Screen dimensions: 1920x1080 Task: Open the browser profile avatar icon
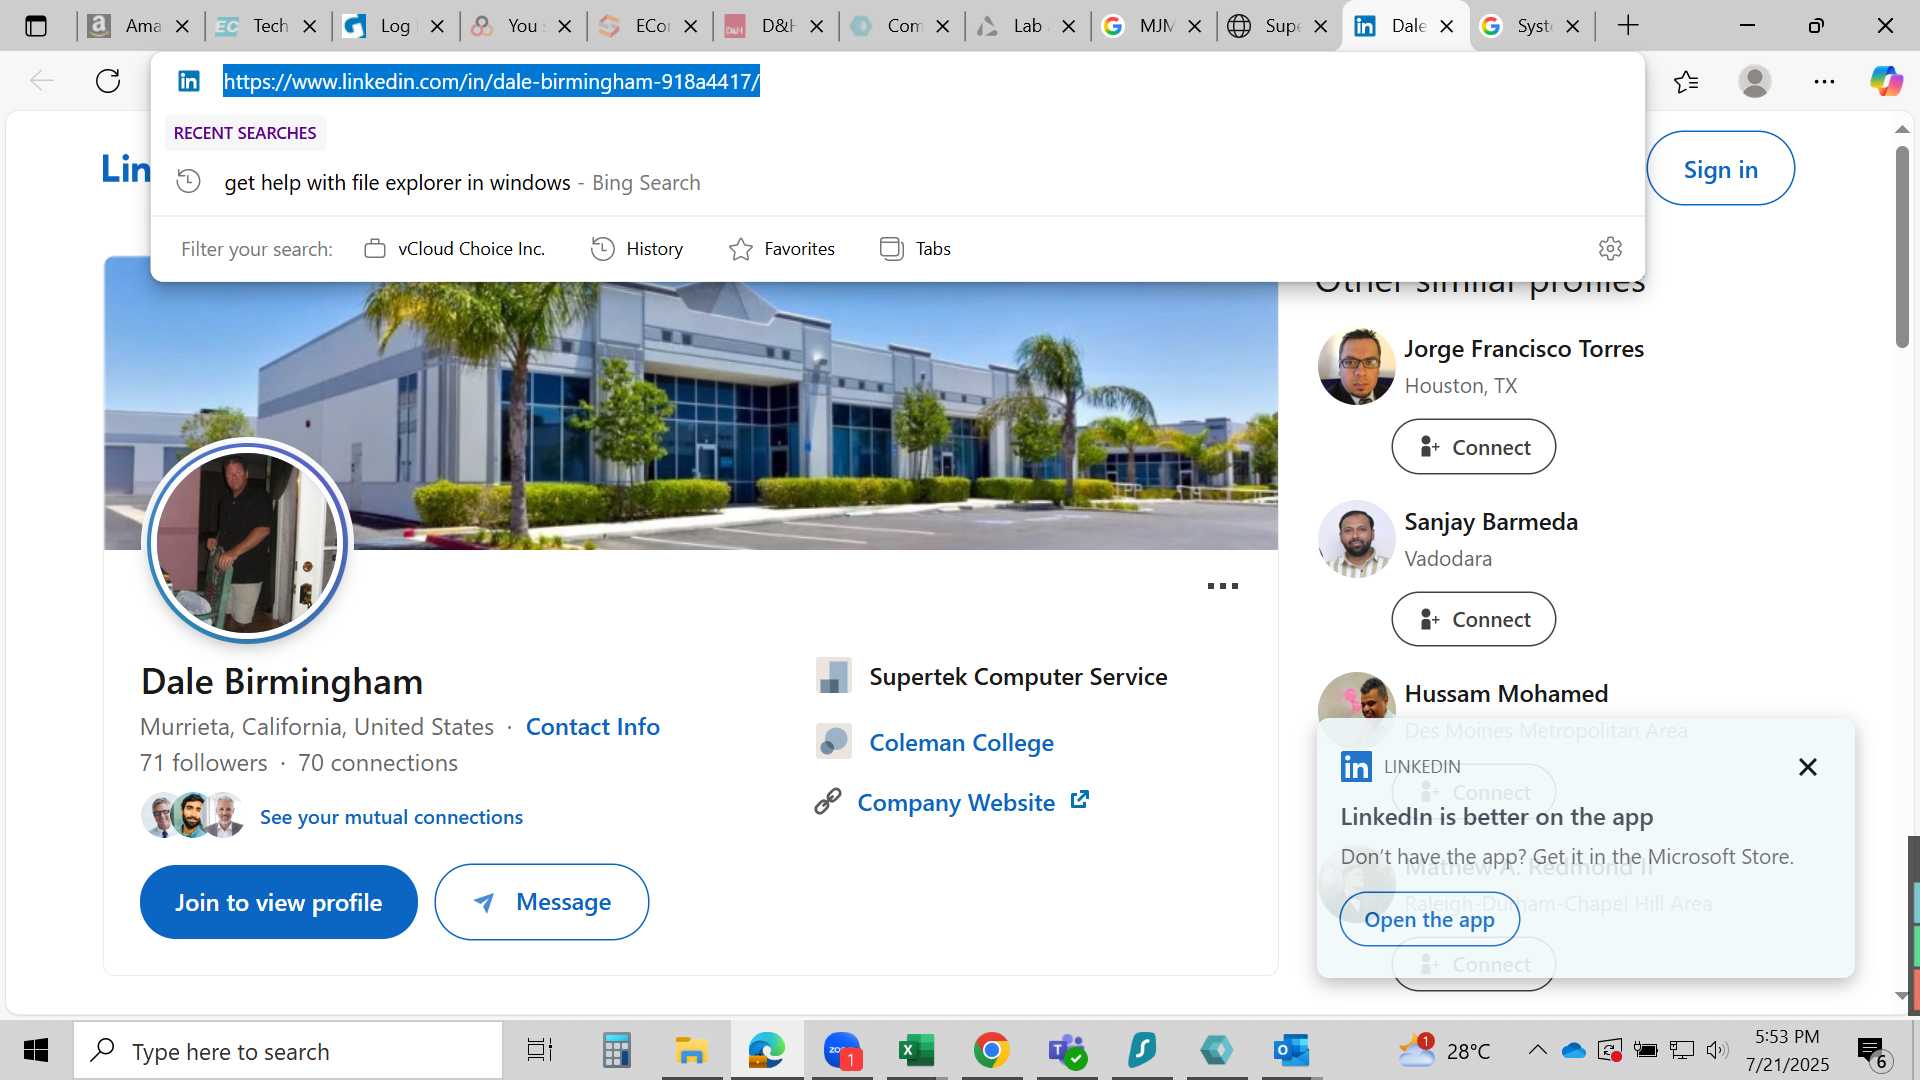point(1755,81)
